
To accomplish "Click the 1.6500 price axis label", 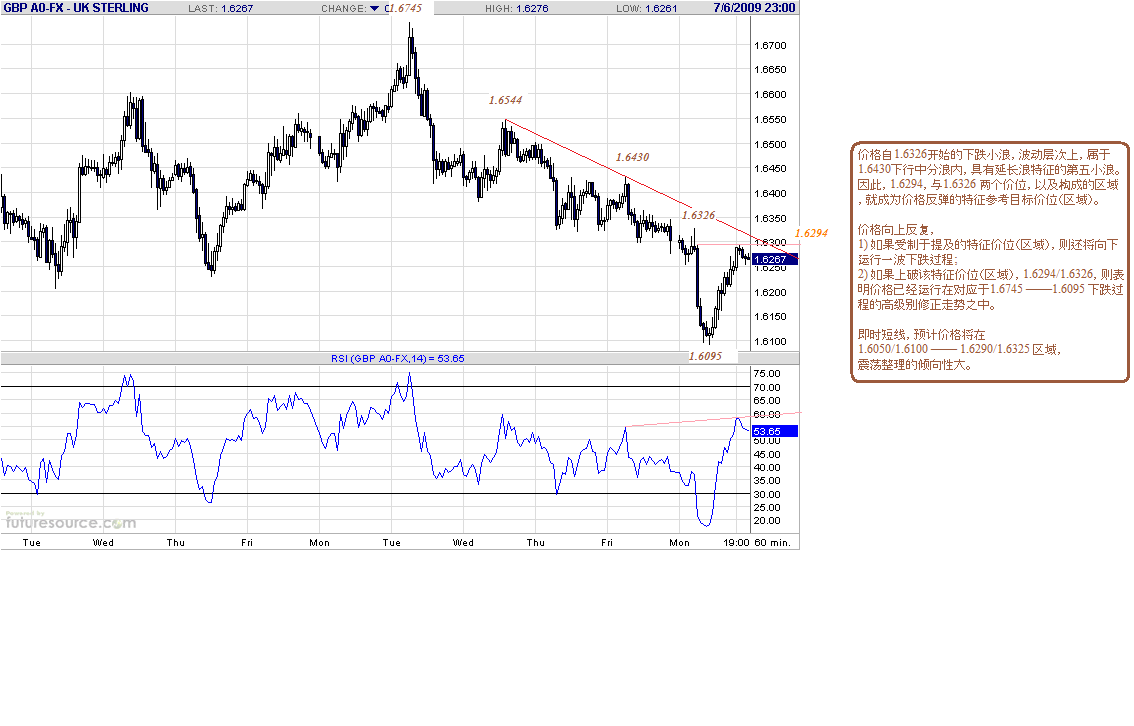I will point(770,145).
